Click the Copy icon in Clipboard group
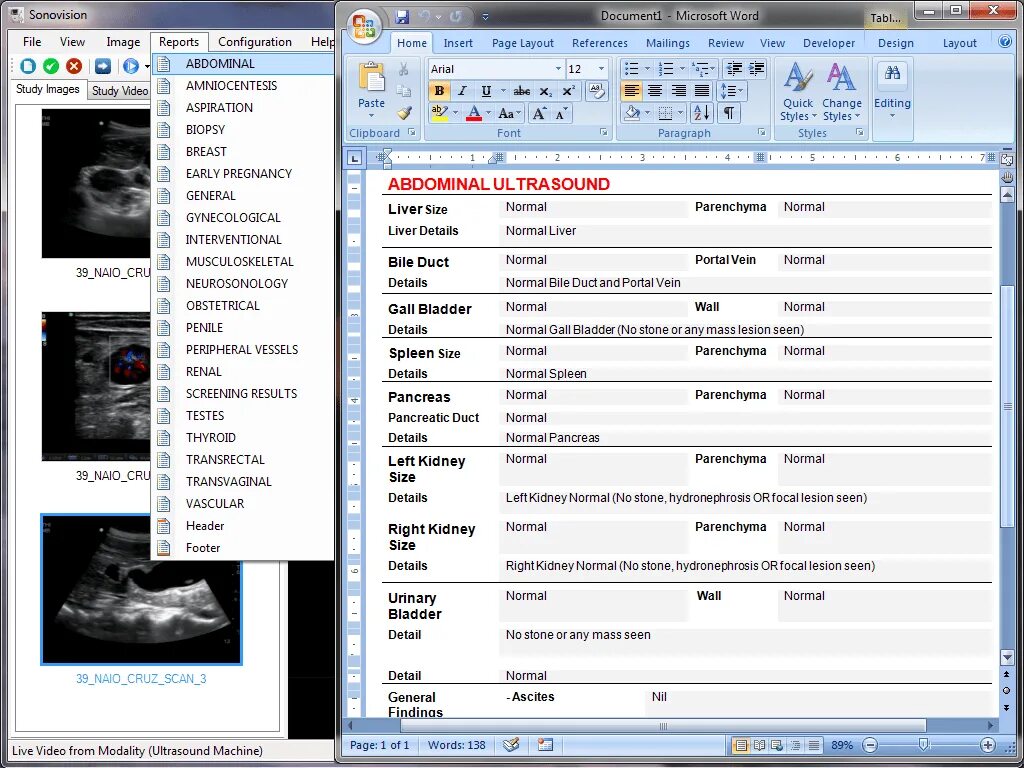 404,91
